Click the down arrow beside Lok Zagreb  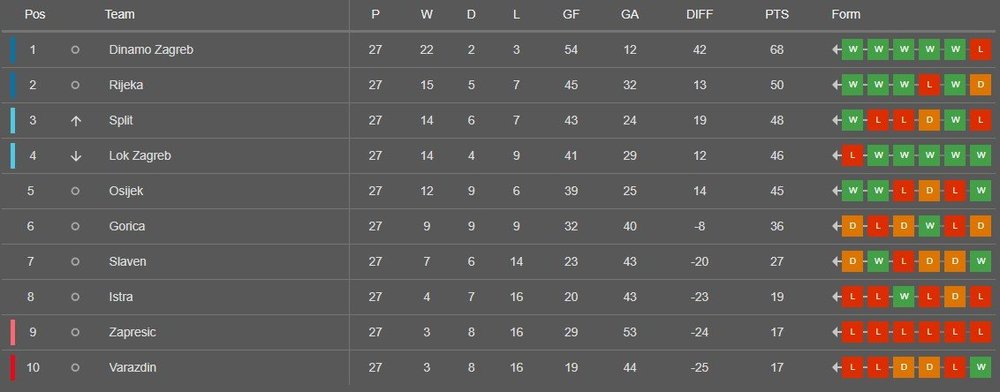(x=75, y=156)
